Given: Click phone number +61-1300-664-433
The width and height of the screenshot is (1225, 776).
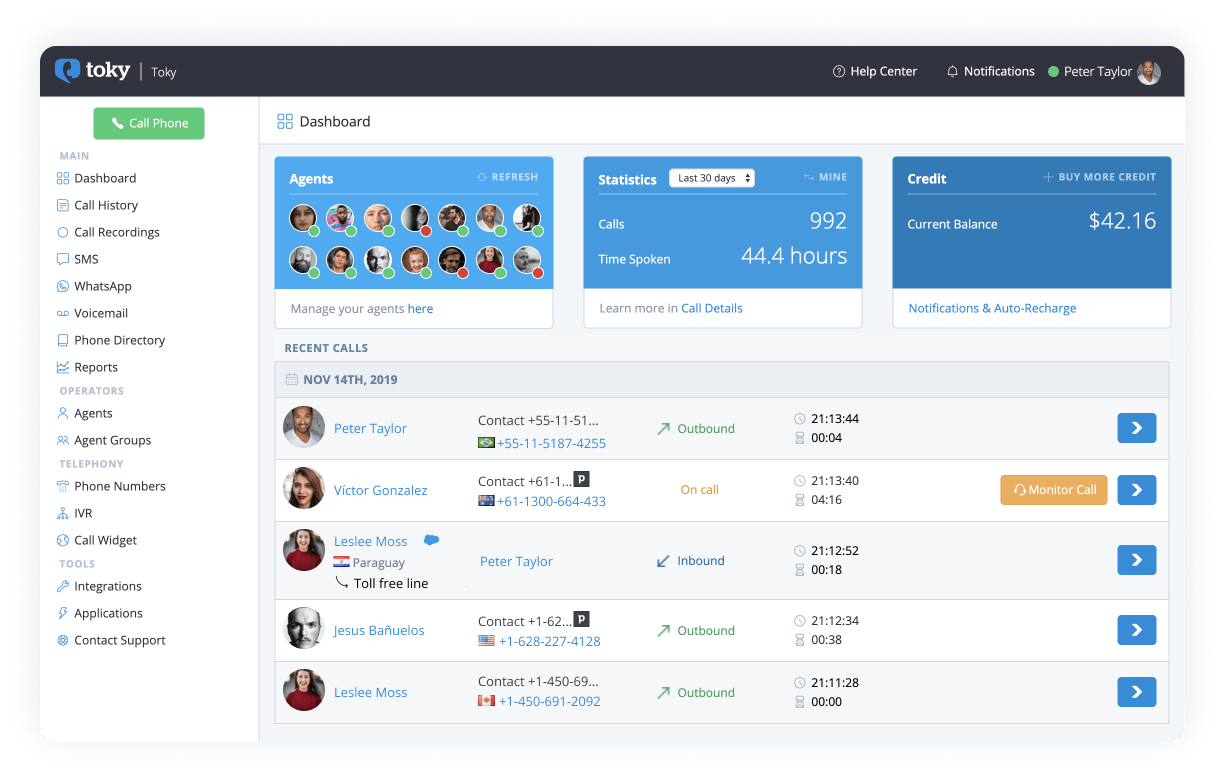Looking at the screenshot, I should tap(551, 501).
